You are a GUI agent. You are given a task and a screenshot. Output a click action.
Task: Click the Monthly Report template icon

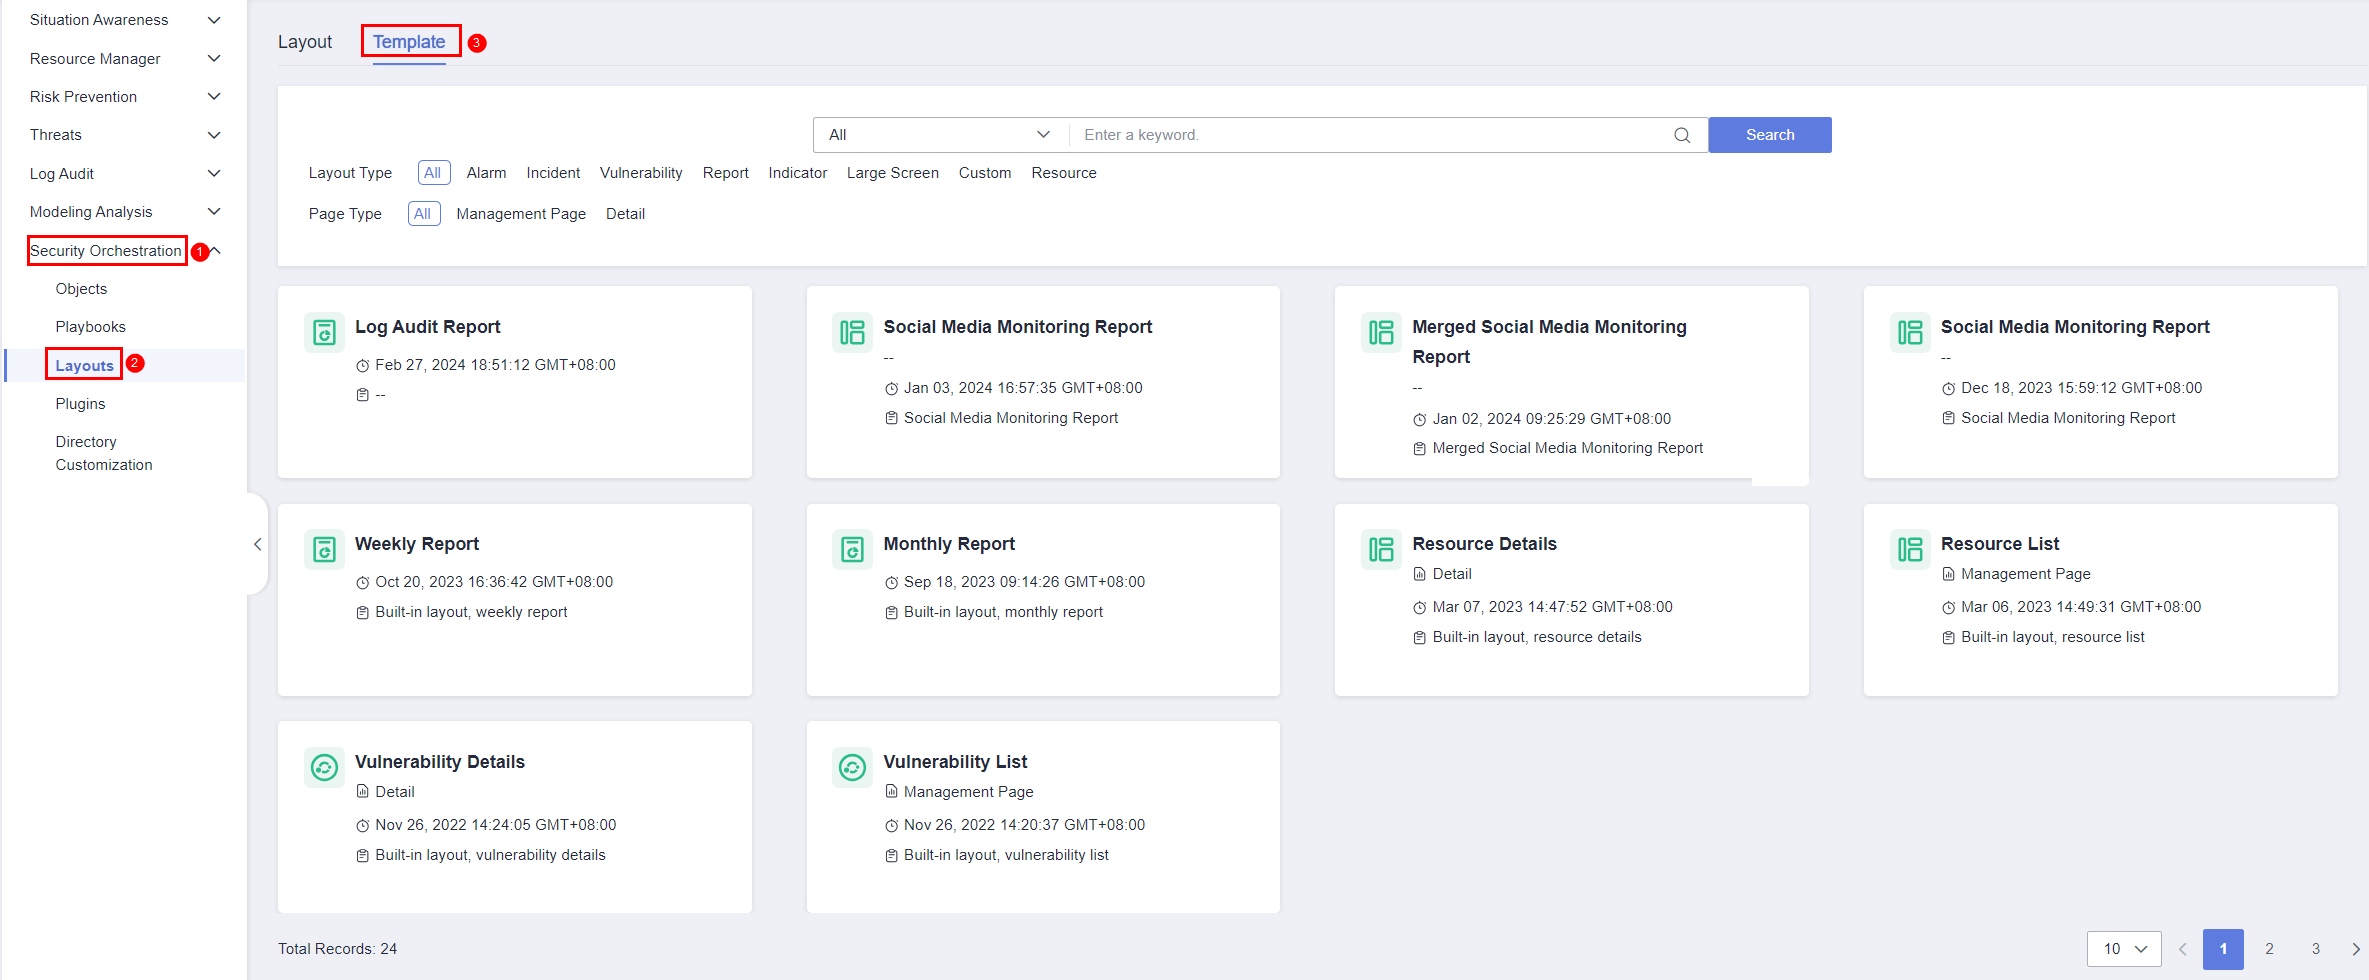(852, 549)
